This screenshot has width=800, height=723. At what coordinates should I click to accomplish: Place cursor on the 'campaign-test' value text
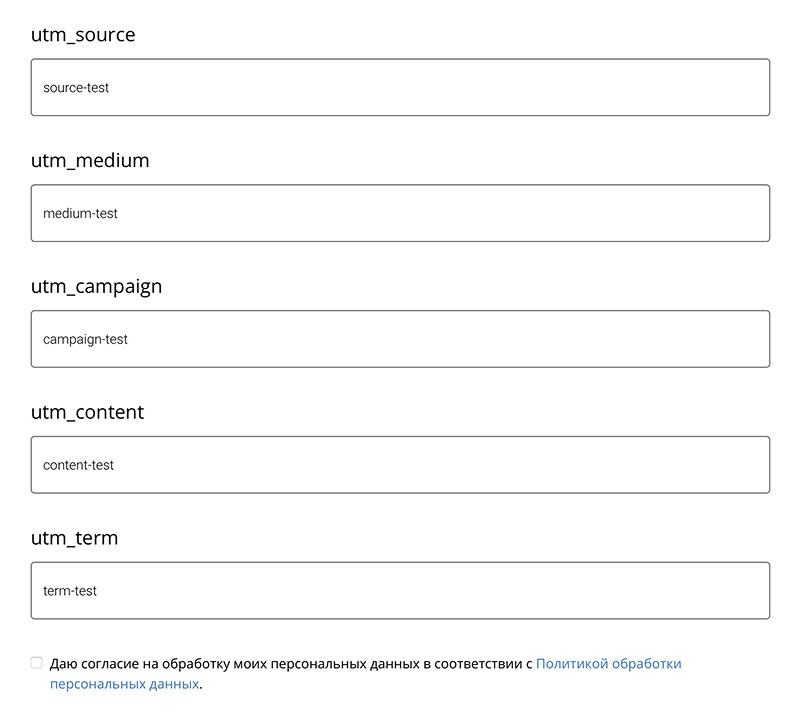click(x=85, y=340)
